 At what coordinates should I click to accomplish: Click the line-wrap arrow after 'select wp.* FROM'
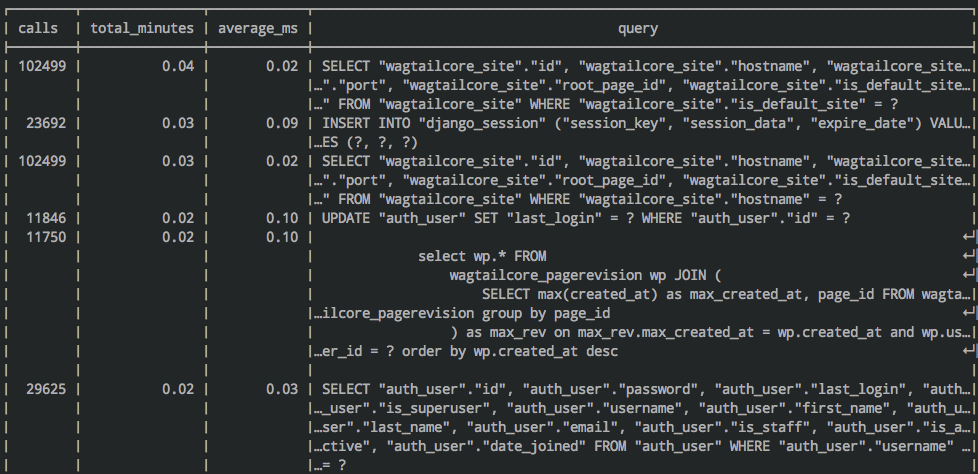click(x=966, y=256)
